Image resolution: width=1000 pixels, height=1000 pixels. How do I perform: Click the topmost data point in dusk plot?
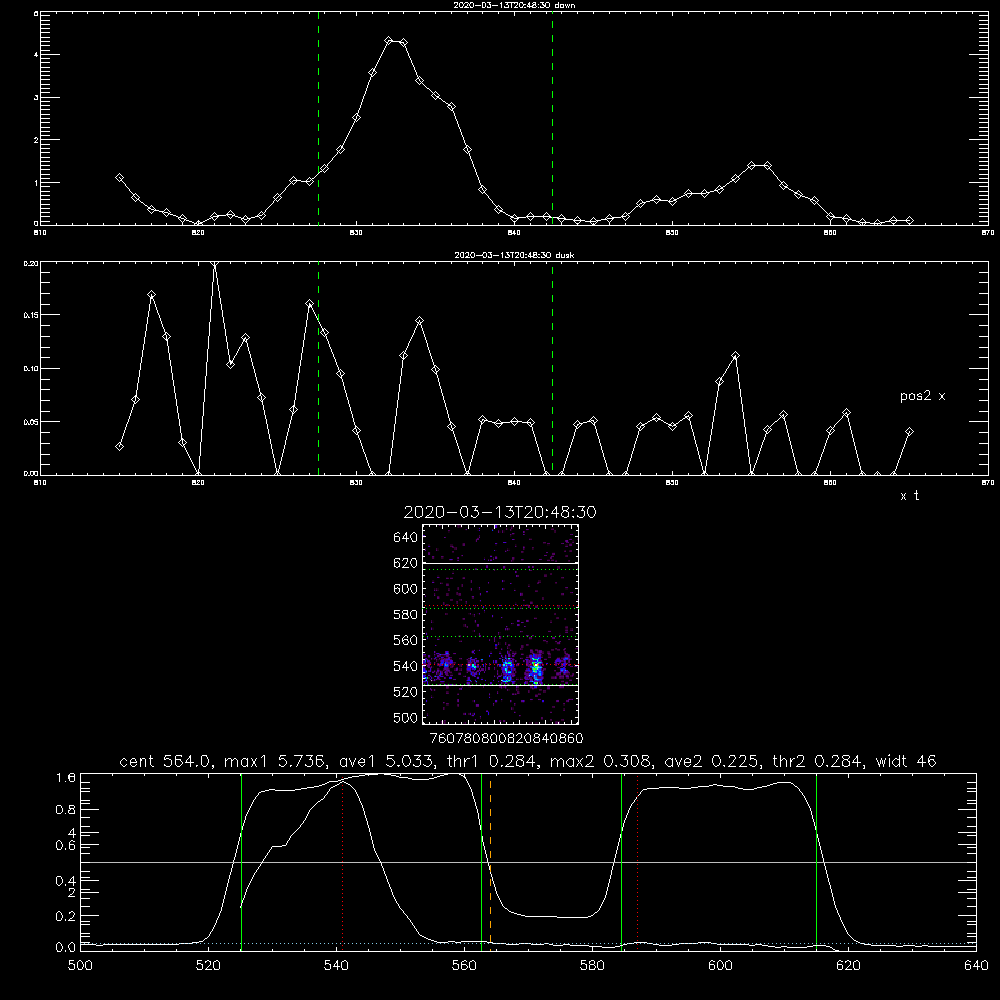coord(215,263)
